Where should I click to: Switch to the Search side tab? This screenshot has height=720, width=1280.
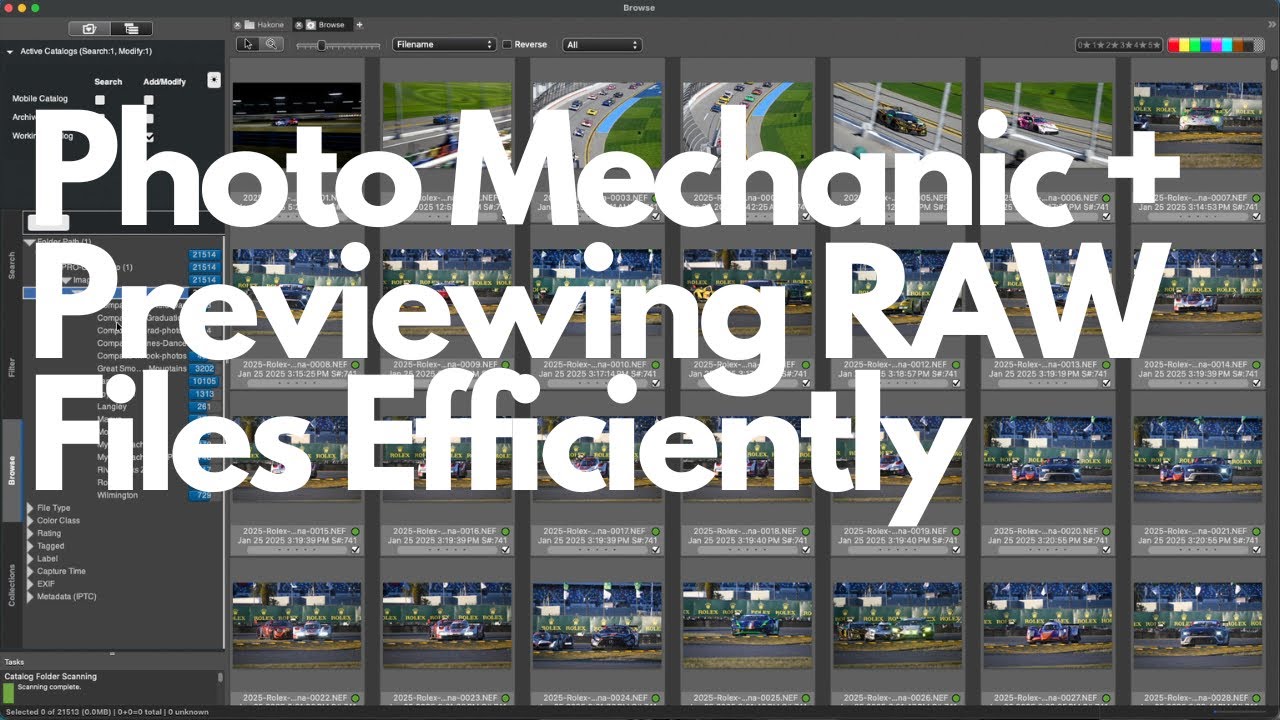pyautogui.click(x=12, y=265)
